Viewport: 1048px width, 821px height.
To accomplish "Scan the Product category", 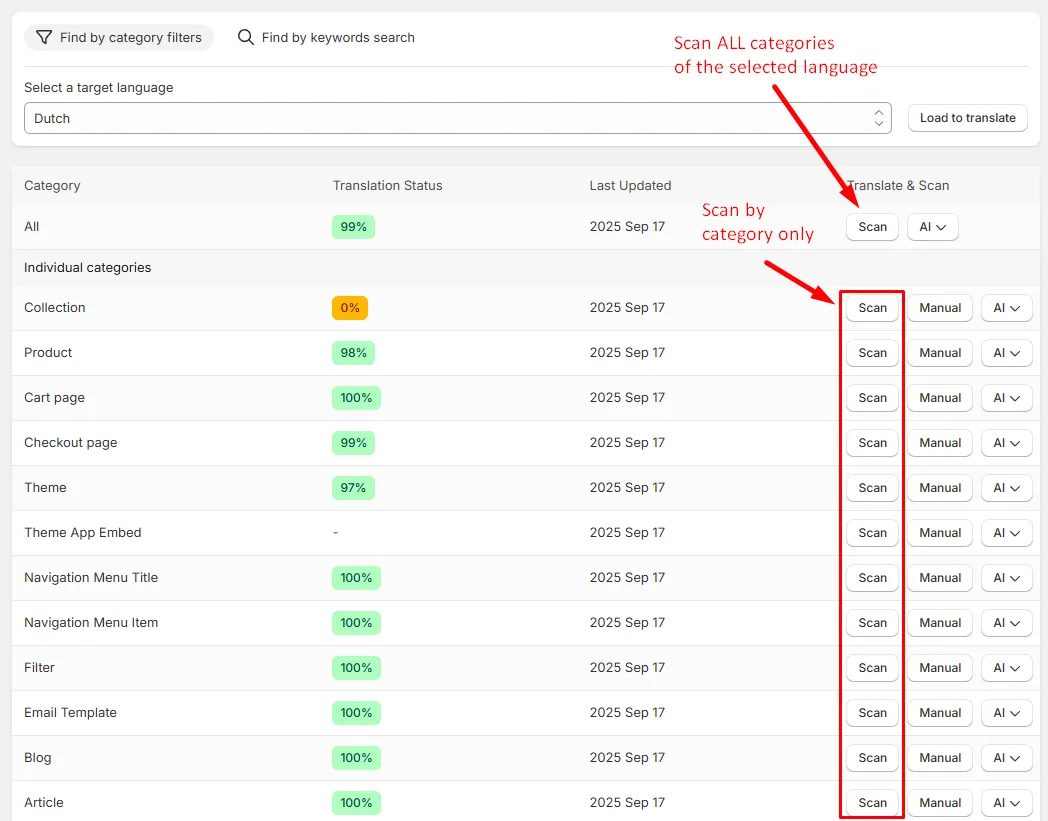I will pos(872,352).
